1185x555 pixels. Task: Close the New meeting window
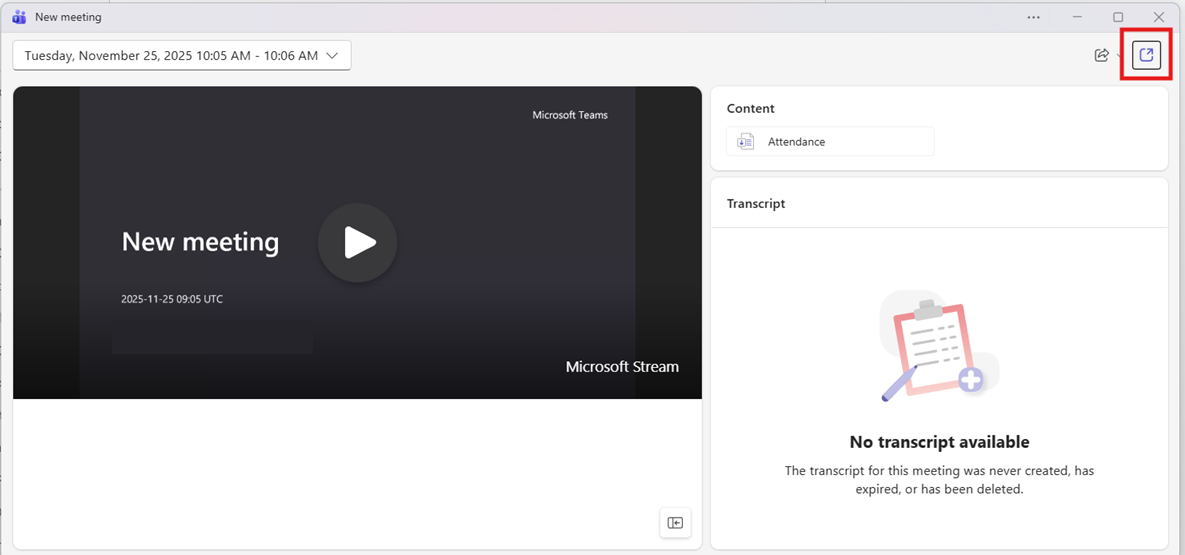click(x=1158, y=17)
